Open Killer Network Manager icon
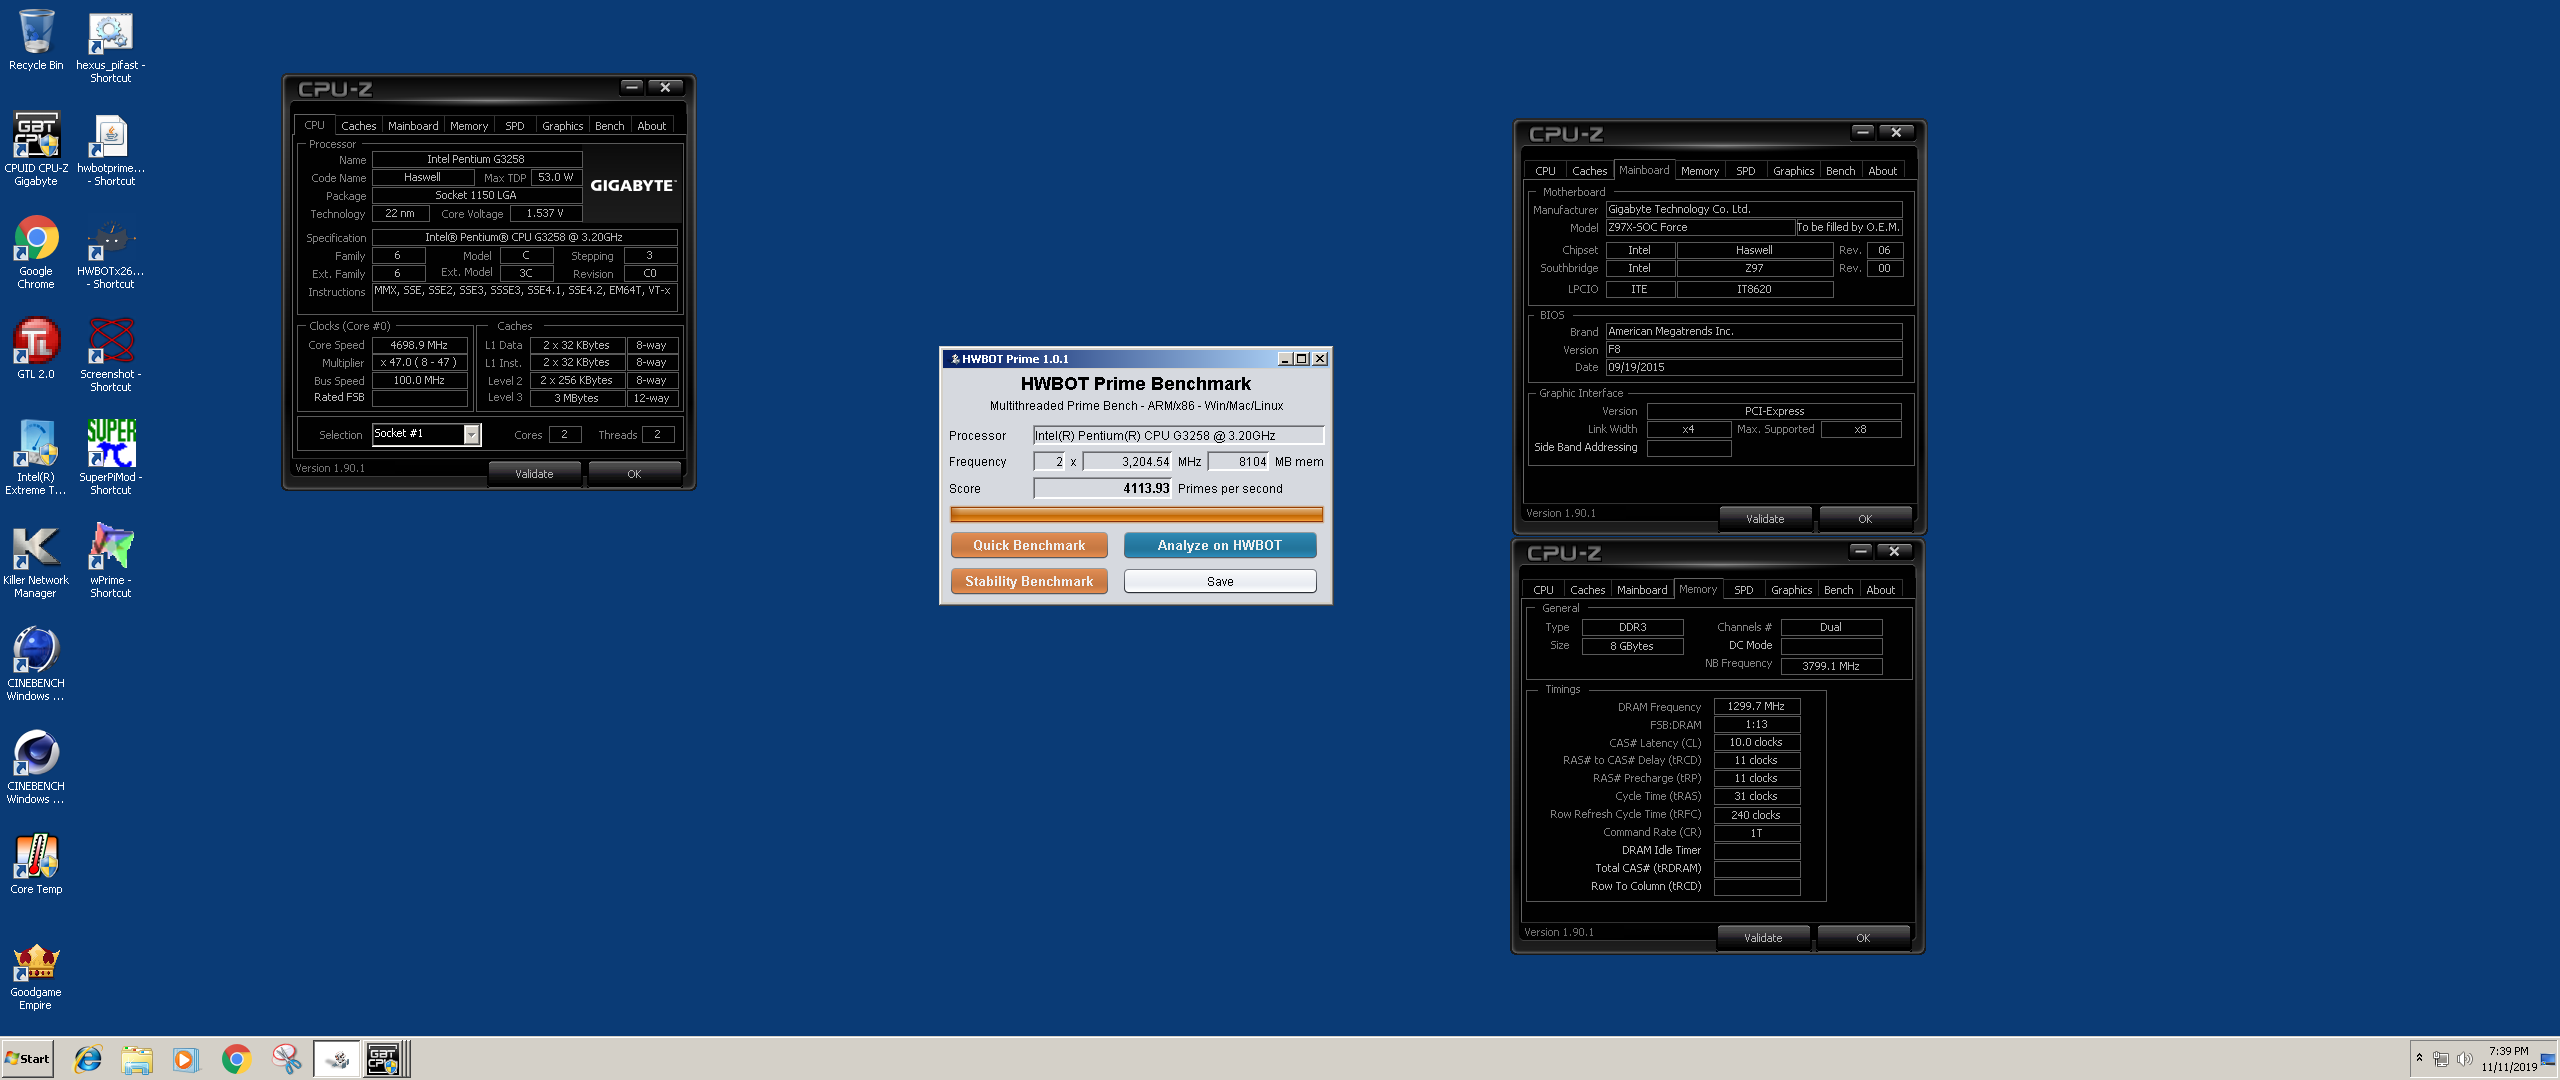The image size is (2560, 1080). click(x=36, y=562)
